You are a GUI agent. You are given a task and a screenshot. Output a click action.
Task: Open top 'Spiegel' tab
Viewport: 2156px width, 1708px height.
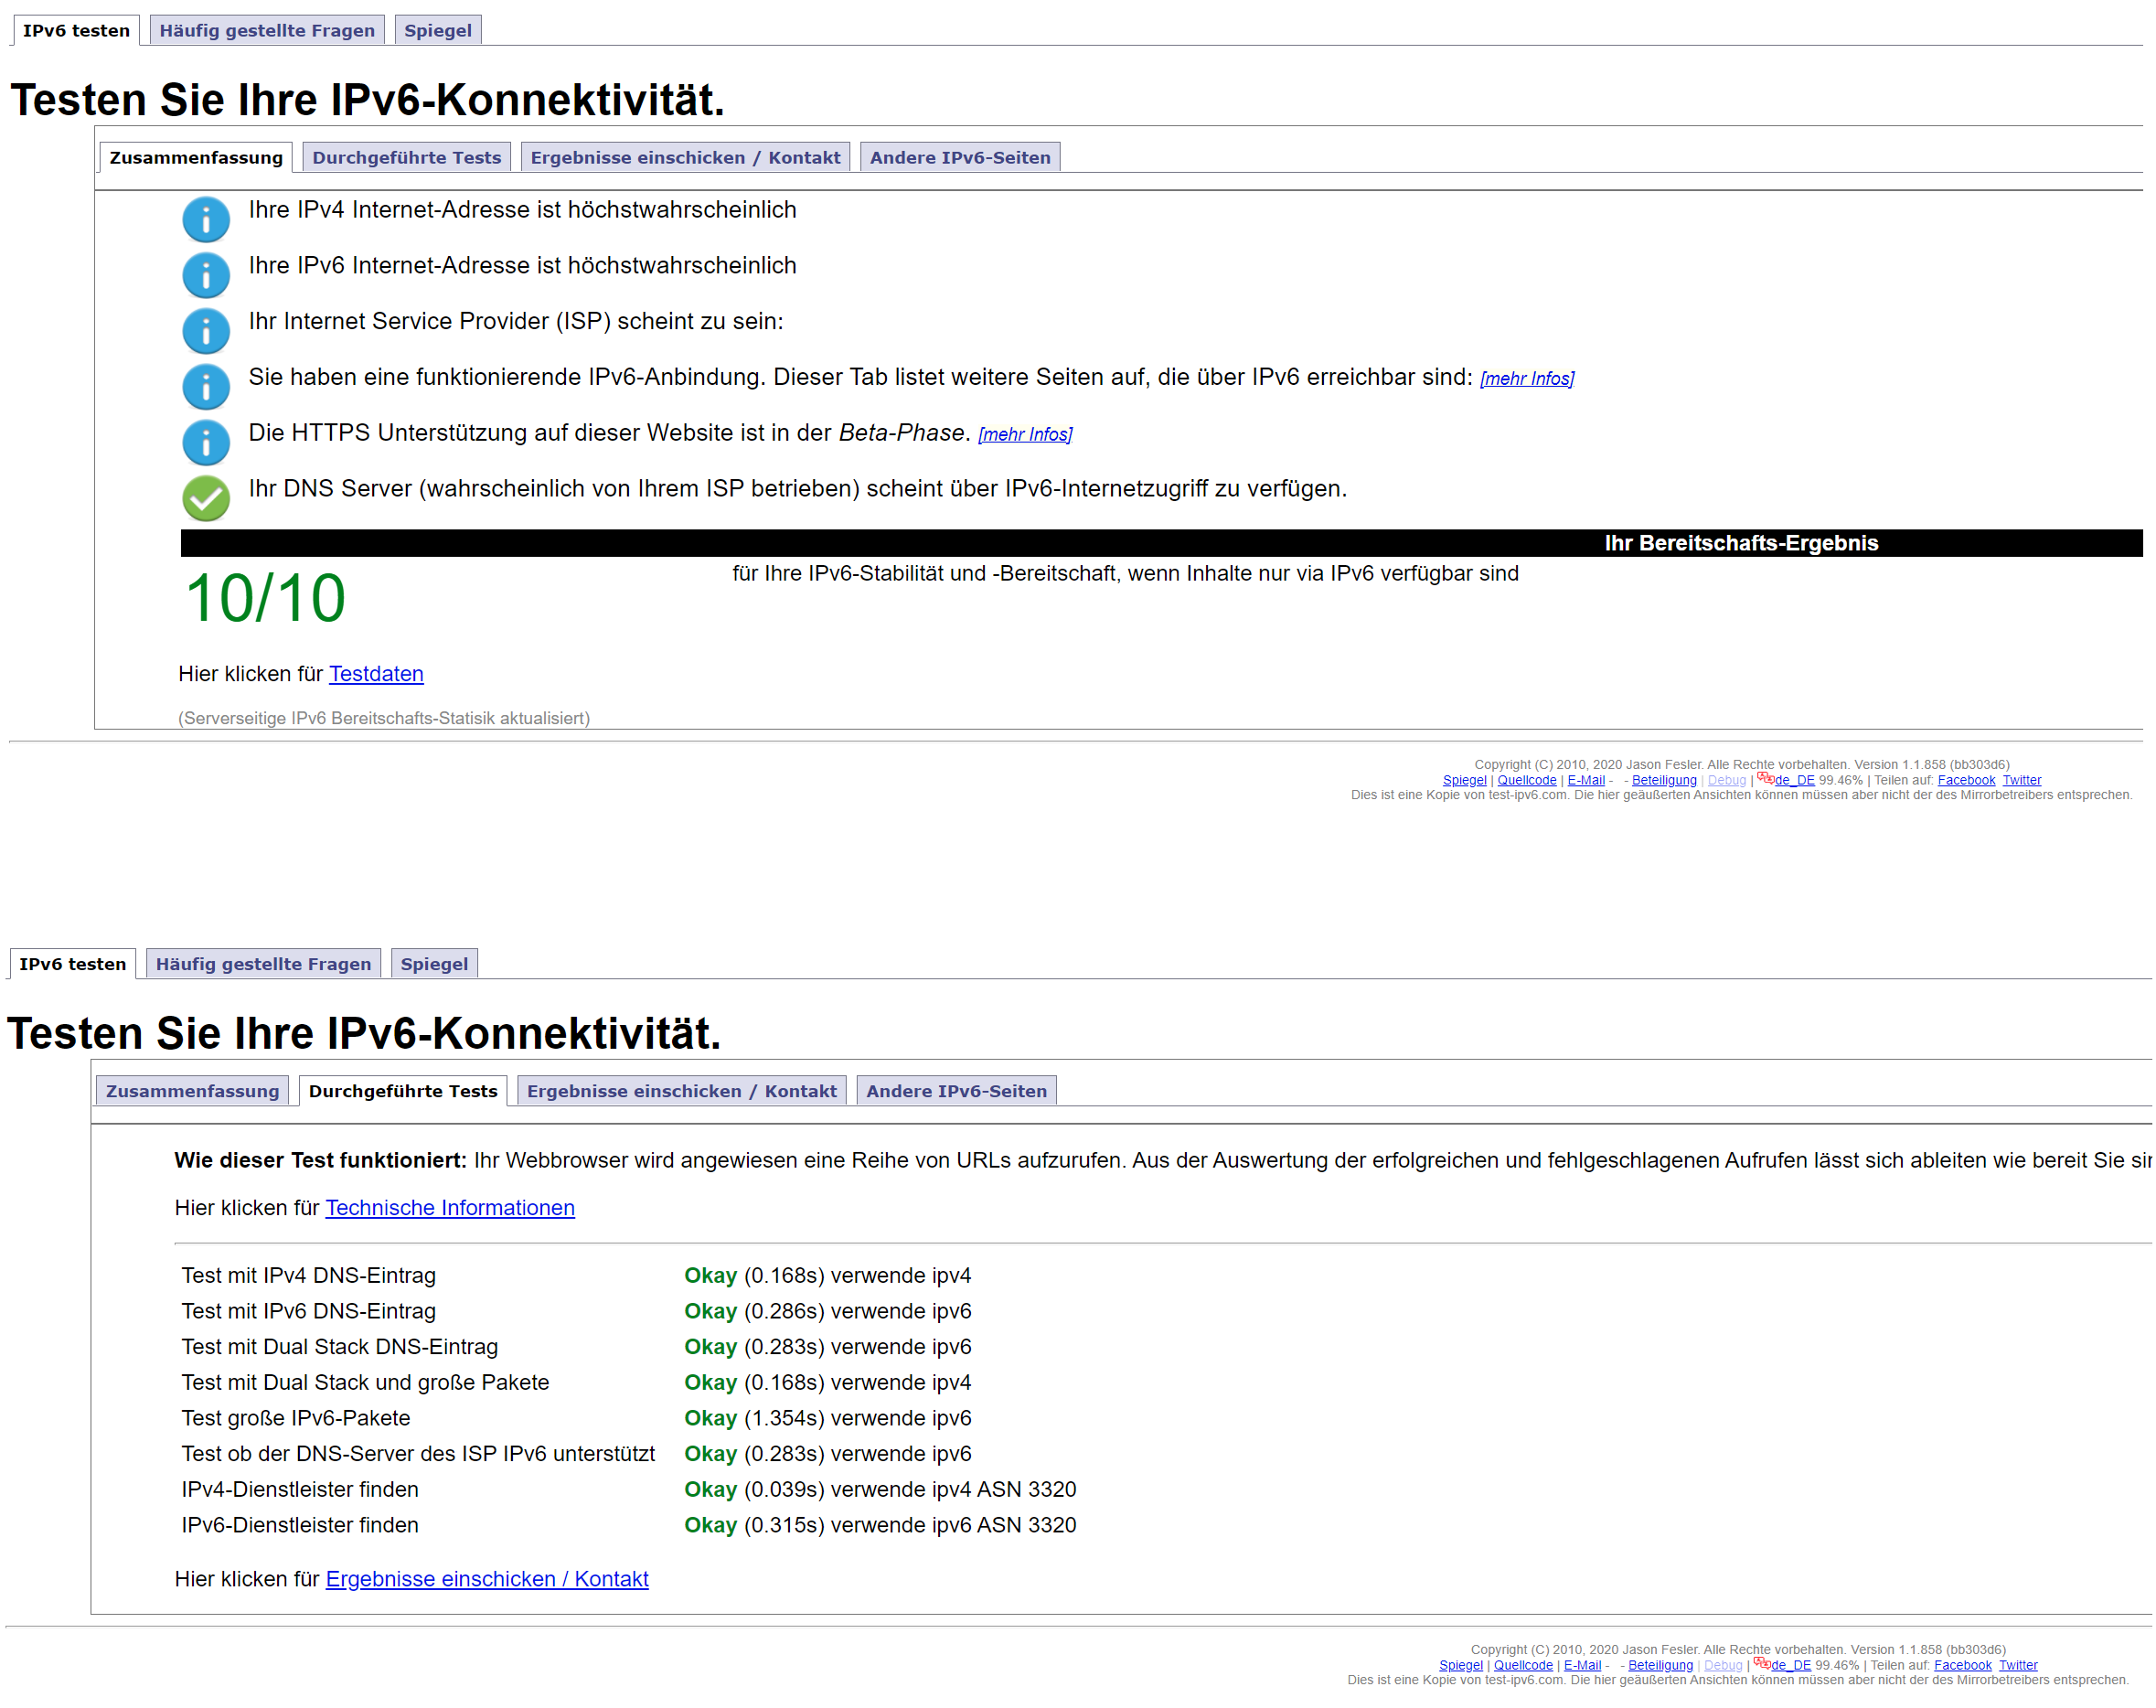tap(437, 30)
